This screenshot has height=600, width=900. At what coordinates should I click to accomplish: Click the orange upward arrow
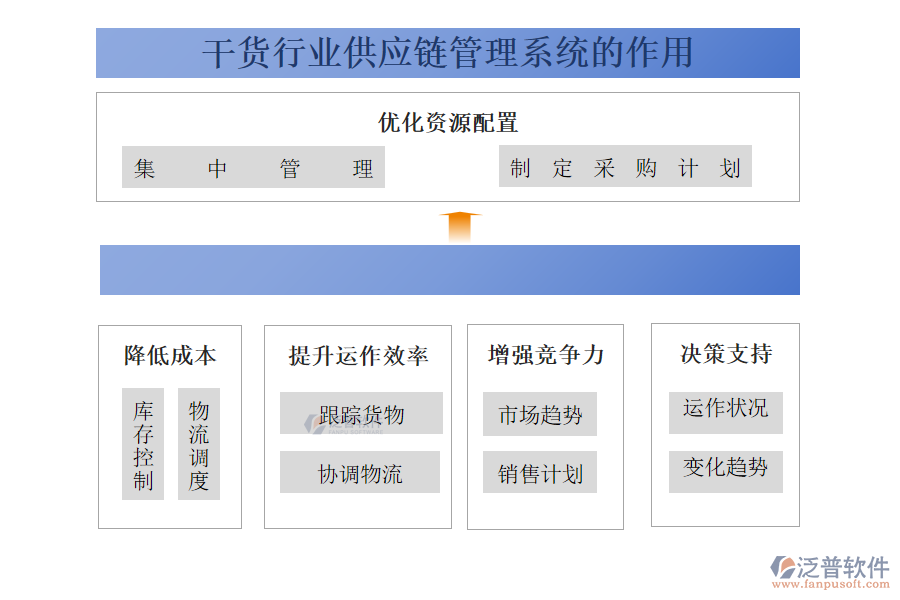[x=460, y=227]
